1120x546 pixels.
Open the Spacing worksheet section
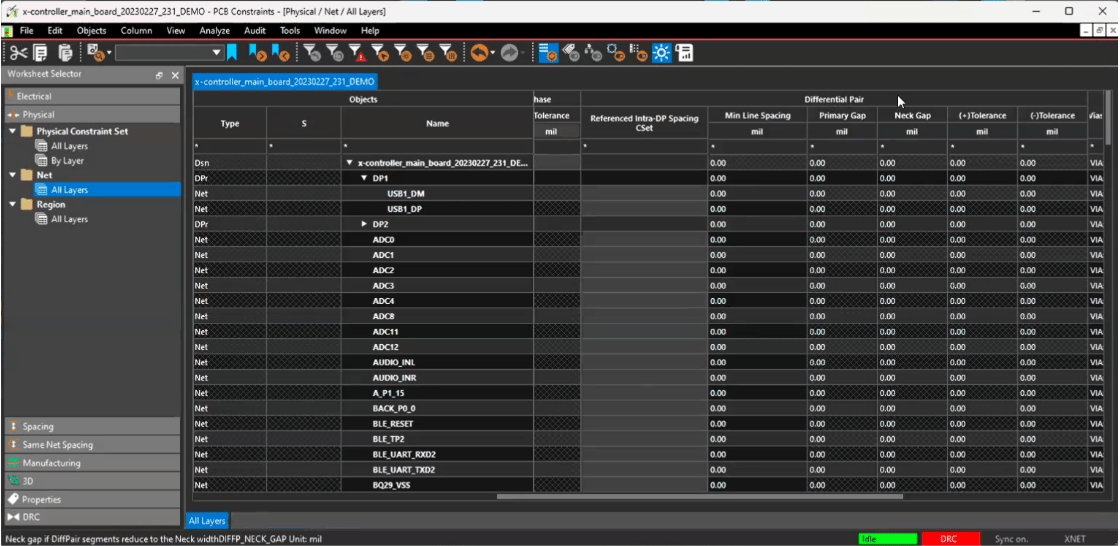pyautogui.click(x=92, y=427)
